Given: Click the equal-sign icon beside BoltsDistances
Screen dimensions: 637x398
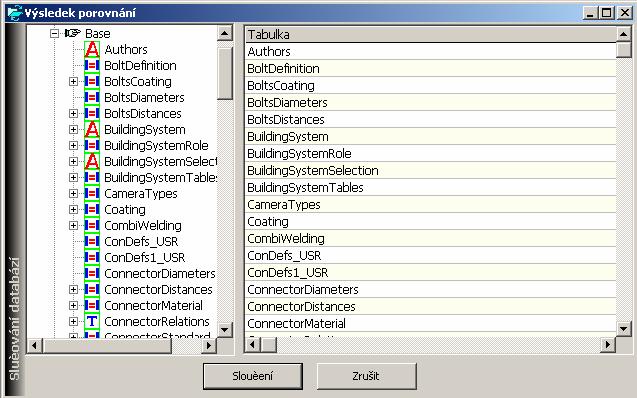Looking at the screenshot, I should [x=92, y=113].
